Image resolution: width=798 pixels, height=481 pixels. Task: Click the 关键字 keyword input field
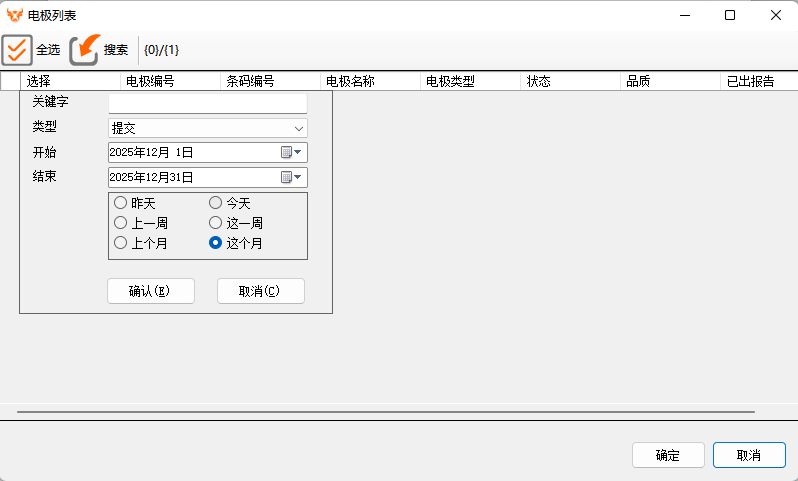[208, 103]
